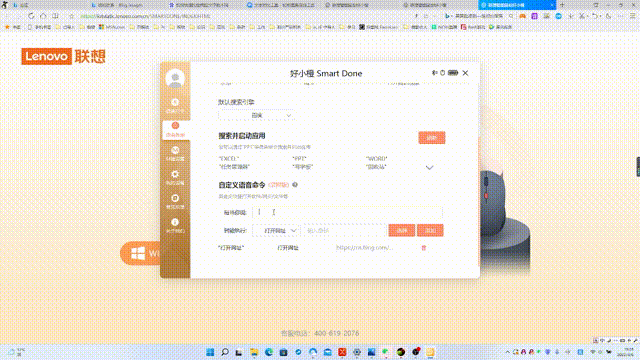Click the URL input field beside 打开网址 dropdown
The width and height of the screenshot is (640, 360).
coord(345,231)
